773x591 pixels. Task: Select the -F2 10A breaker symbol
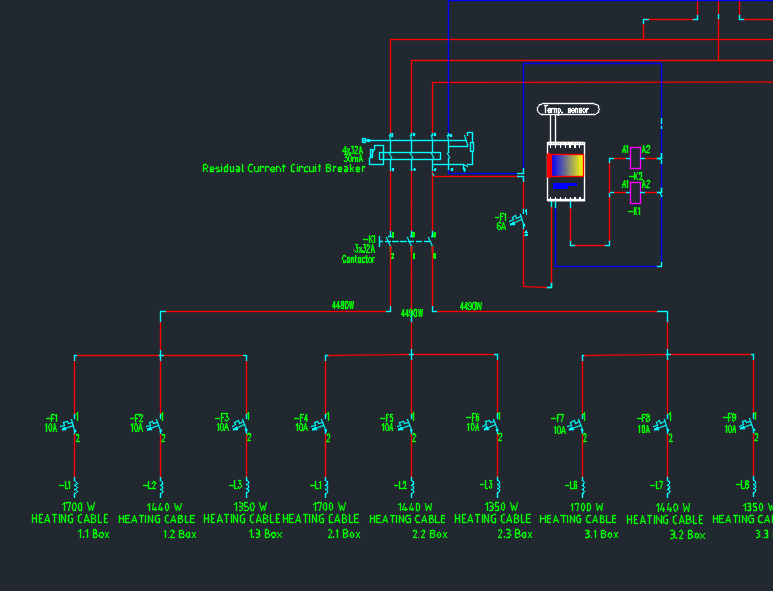155,426
